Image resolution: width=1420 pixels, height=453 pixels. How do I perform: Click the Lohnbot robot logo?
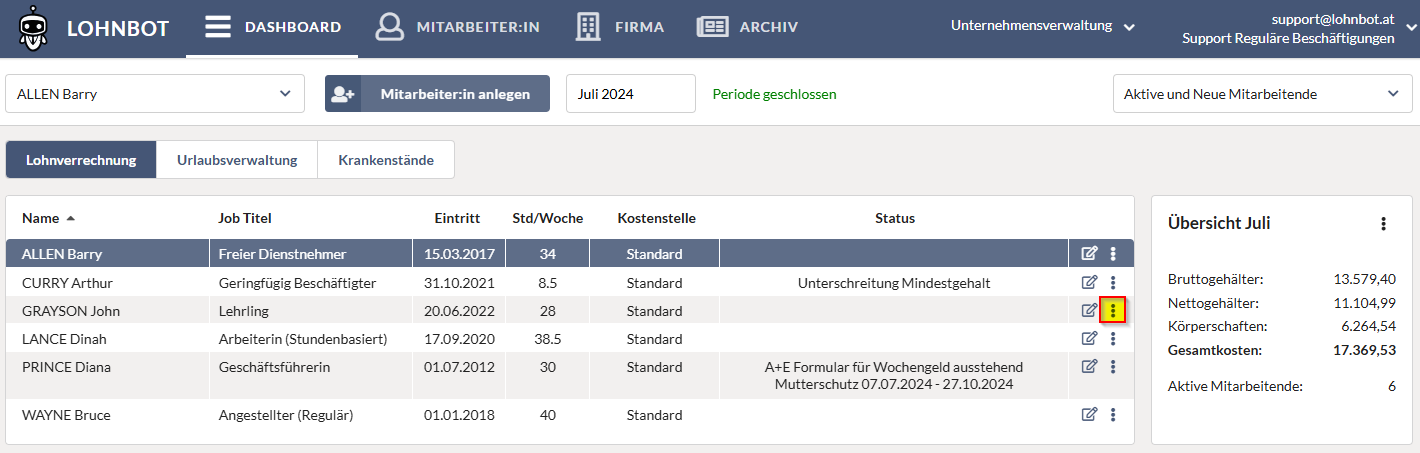point(36,28)
